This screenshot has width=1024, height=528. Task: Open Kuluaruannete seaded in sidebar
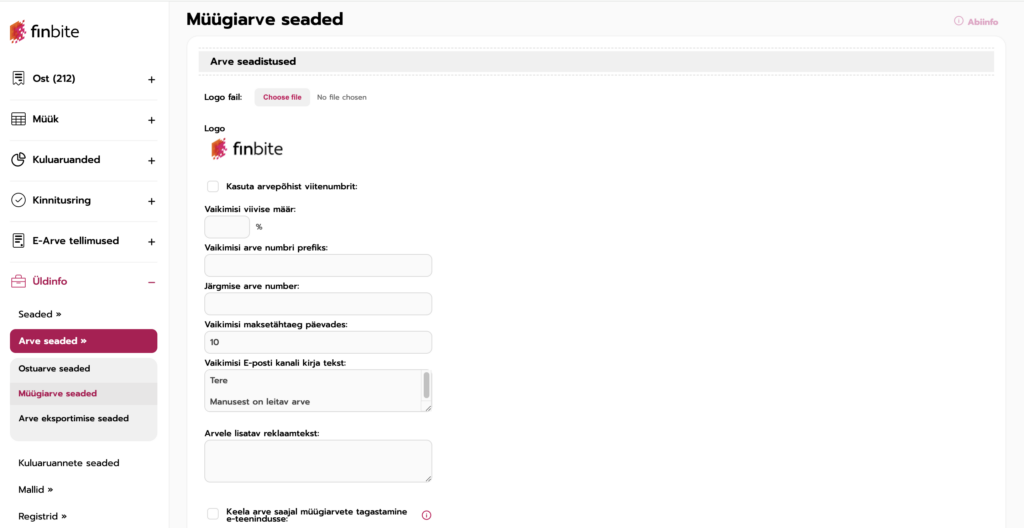(x=68, y=463)
